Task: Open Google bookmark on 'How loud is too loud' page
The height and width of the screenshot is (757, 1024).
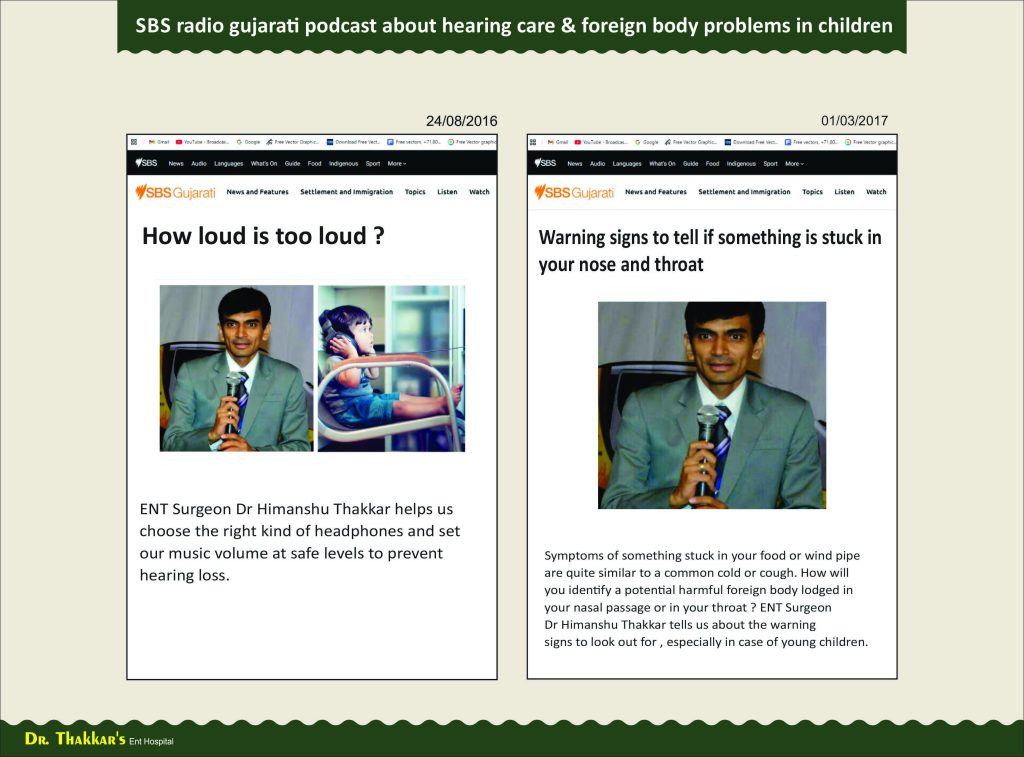Action: (x=248, y=142)
